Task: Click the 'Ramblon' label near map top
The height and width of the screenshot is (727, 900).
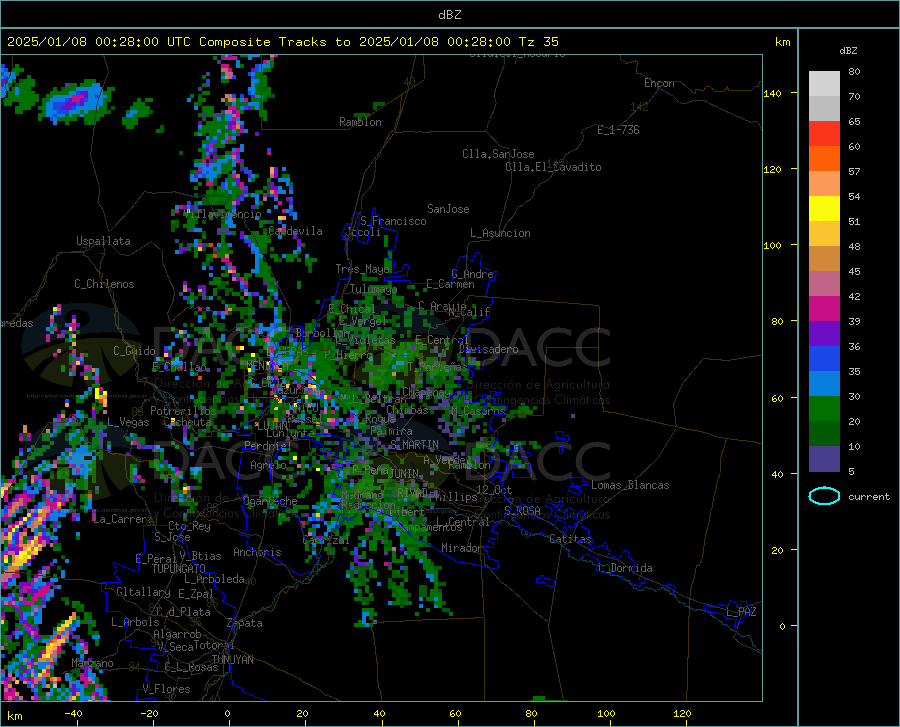Action: pos(360,122)
